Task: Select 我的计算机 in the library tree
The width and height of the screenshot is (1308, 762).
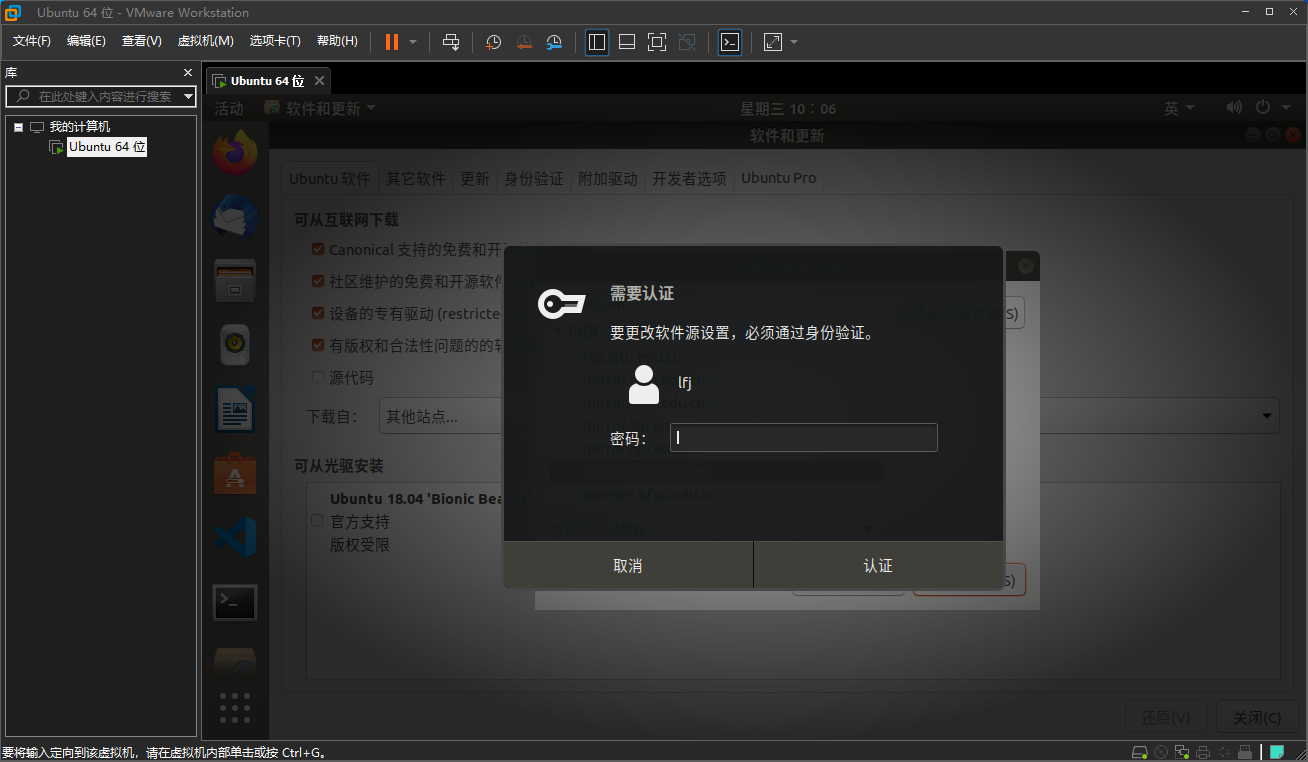Action: [x=80, y=127]
